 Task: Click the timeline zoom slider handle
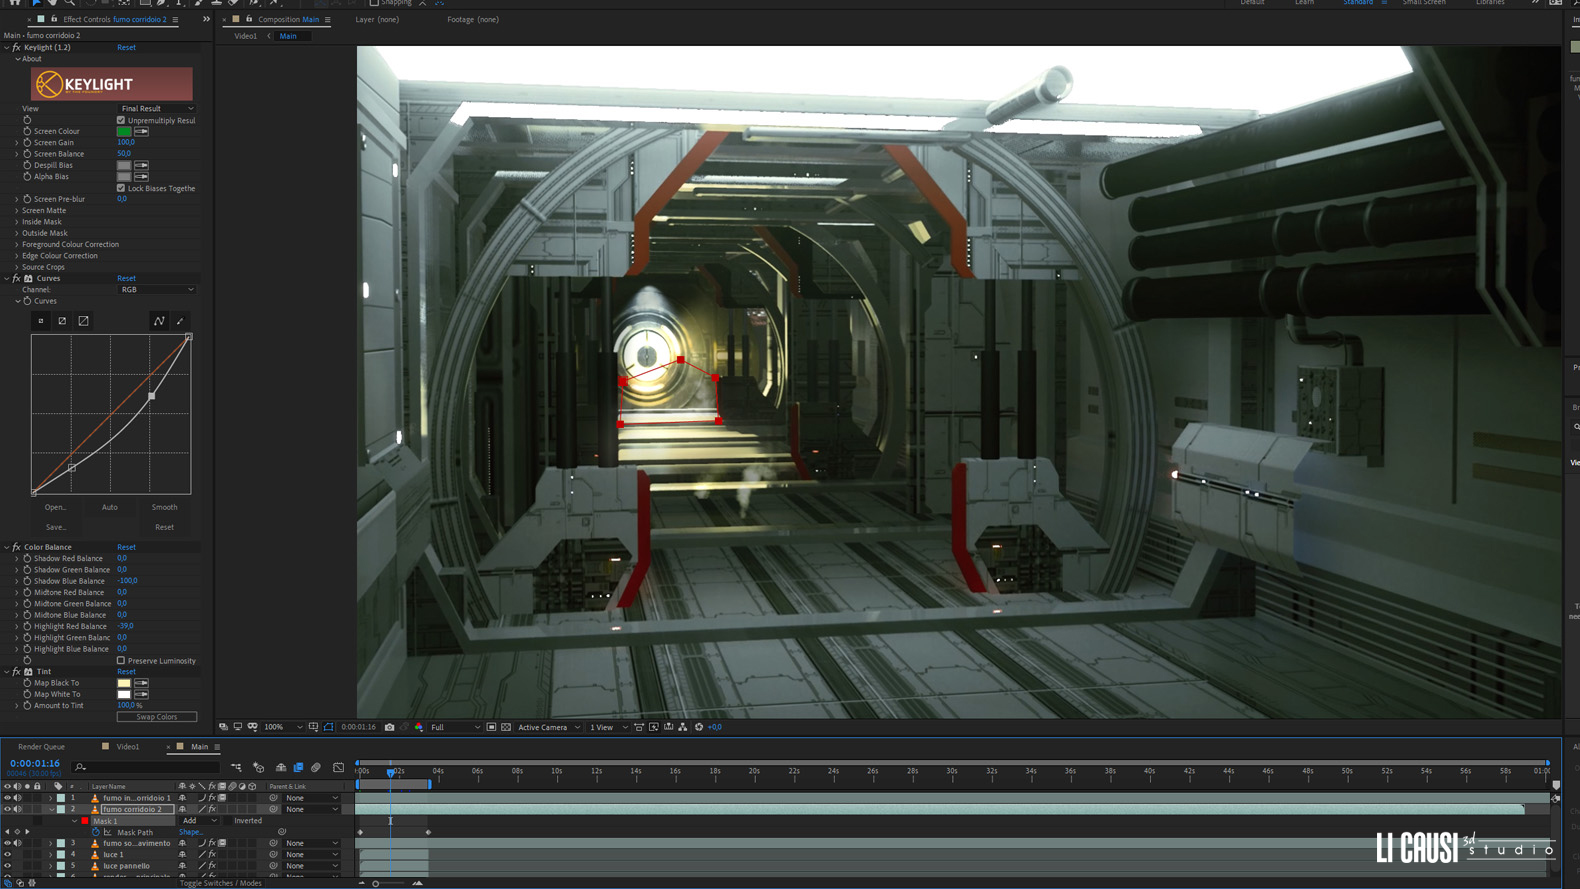[376, 883]
